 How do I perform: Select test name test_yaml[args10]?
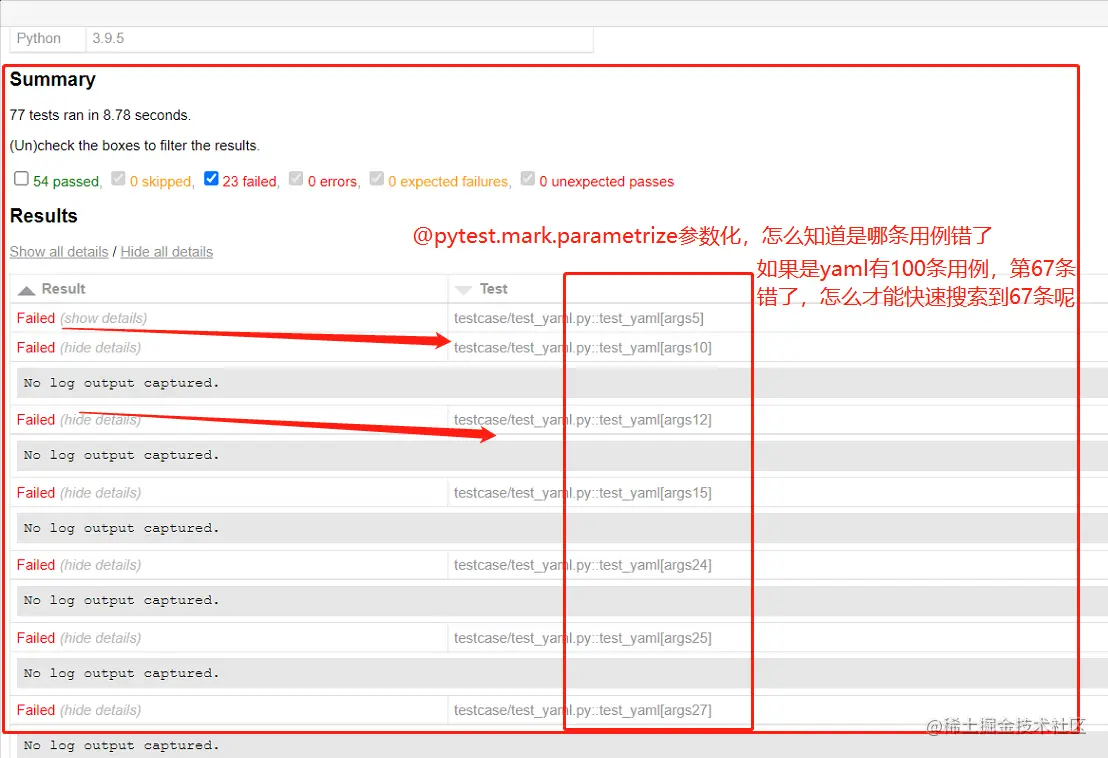tap(582, 348)
